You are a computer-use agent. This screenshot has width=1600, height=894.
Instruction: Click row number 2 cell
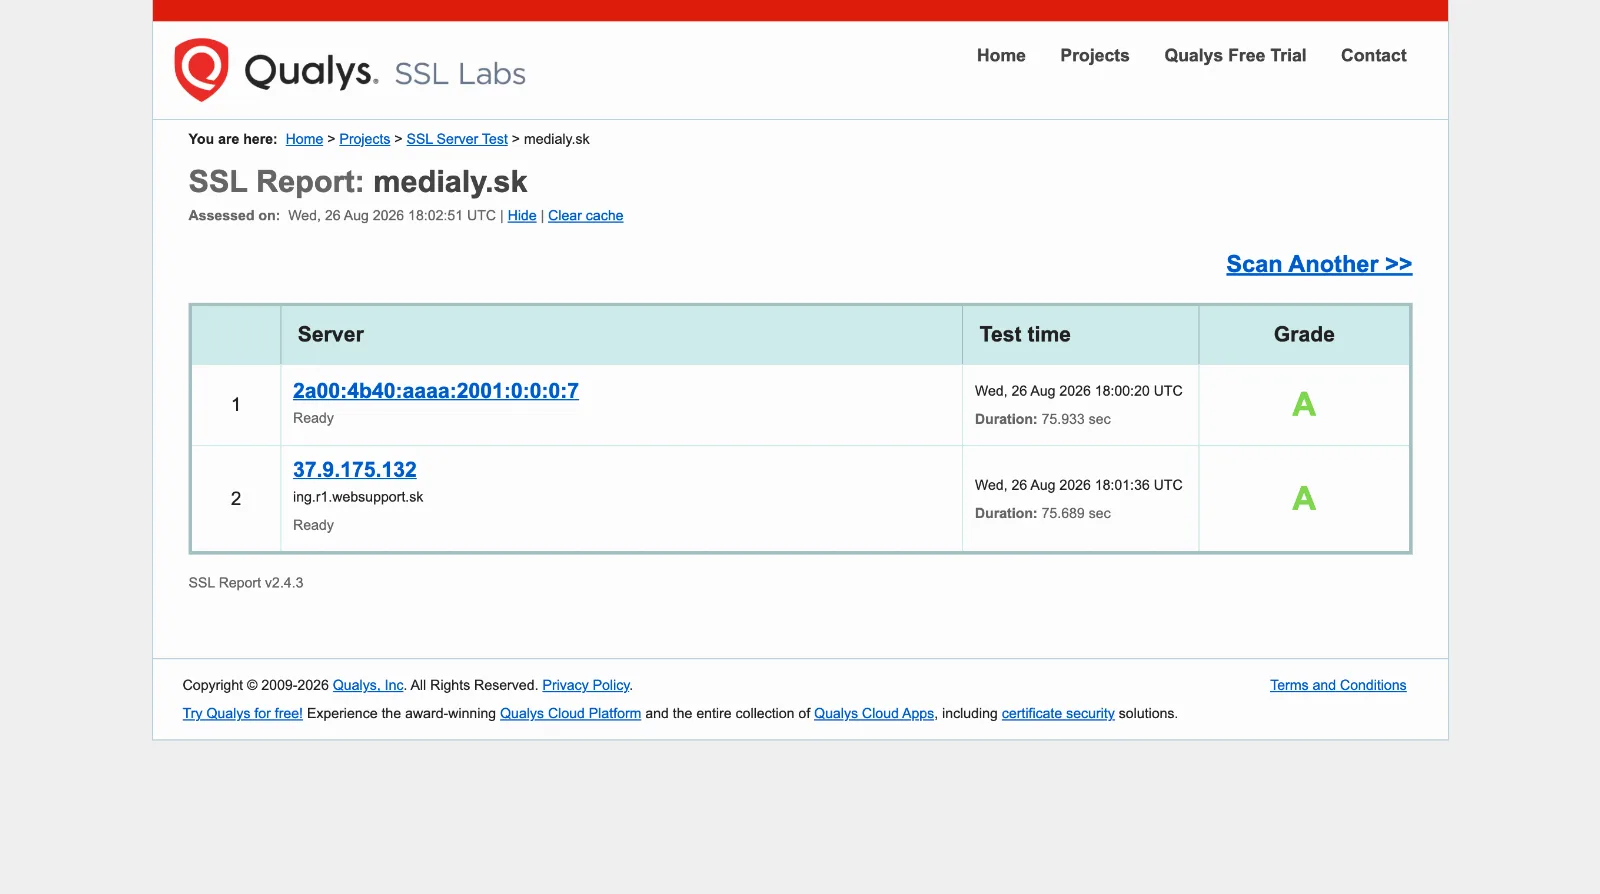236,498
